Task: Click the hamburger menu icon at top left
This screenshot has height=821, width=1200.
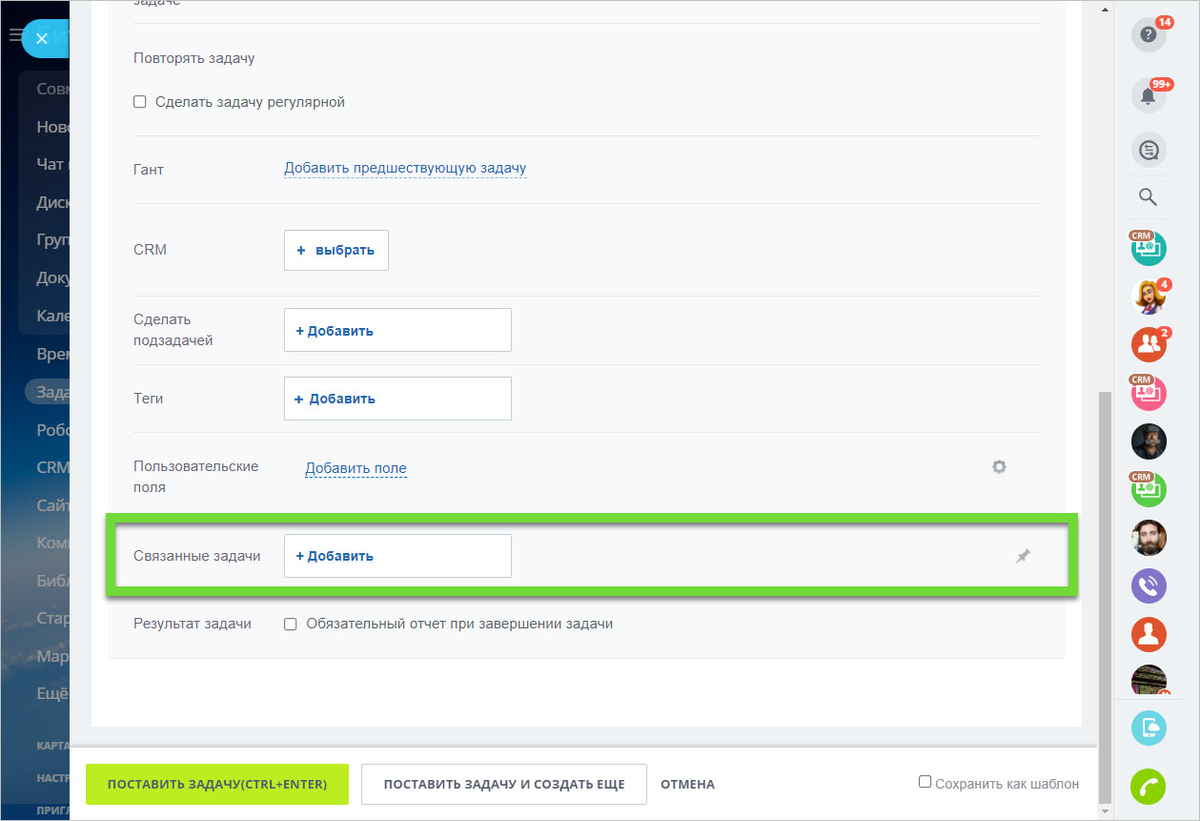Action: 15,36
